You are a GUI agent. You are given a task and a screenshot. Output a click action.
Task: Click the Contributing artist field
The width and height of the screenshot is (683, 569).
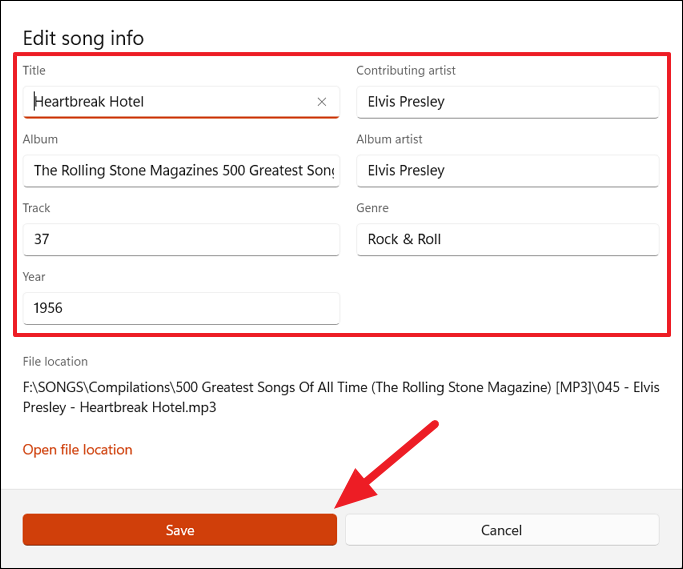507,102
